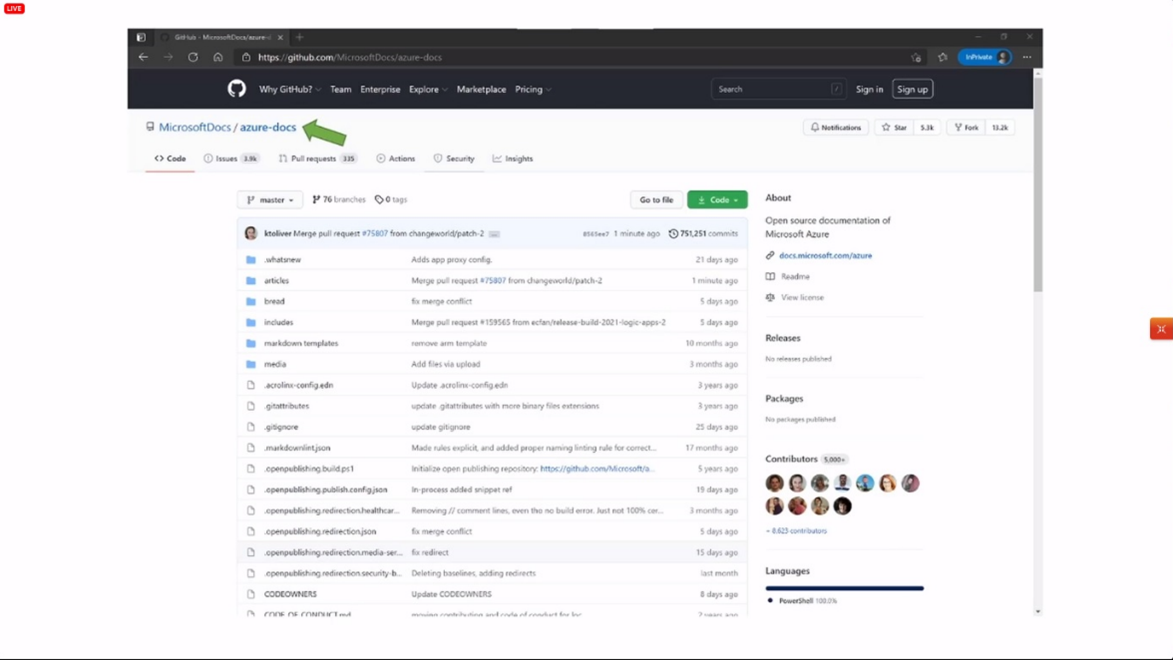Expand the Why GitHub? navigation menu
Screen dimensions: 1173x660
[x=290, y=89]
